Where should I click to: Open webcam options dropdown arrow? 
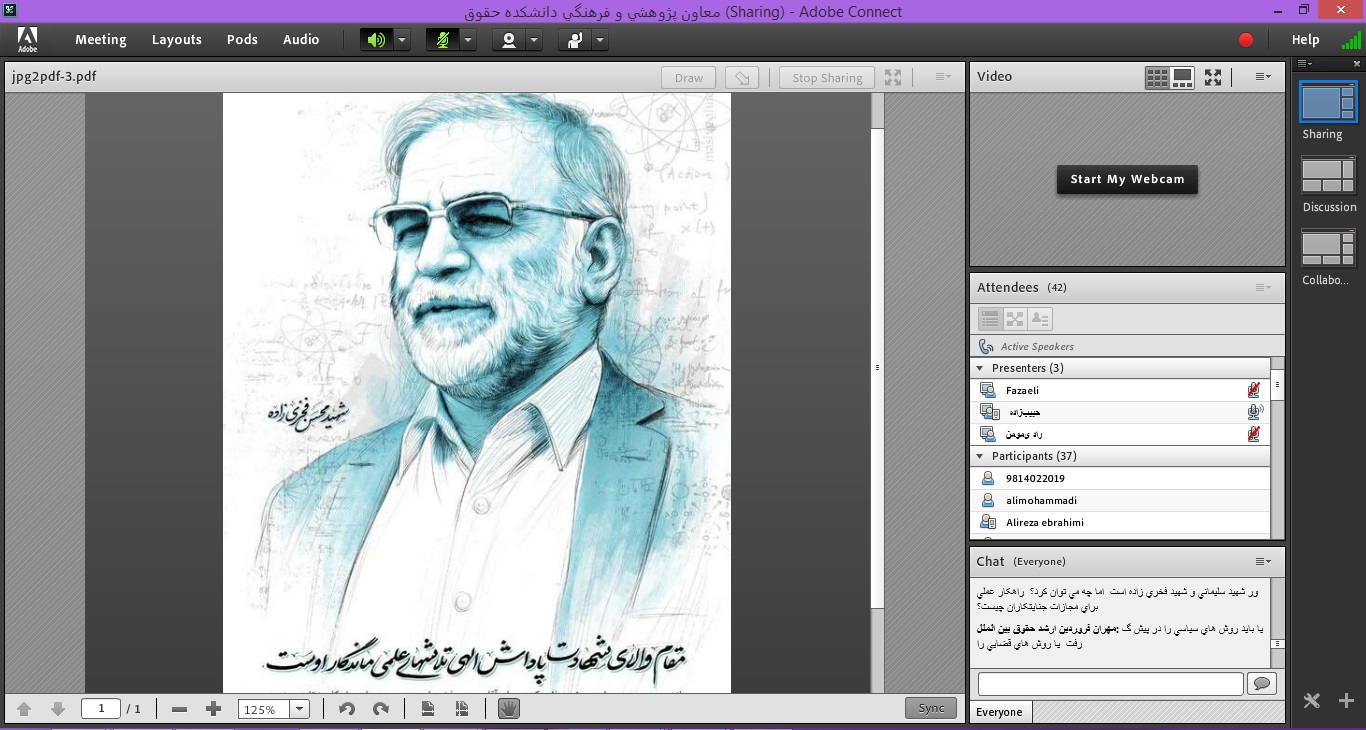pos(534,40)
